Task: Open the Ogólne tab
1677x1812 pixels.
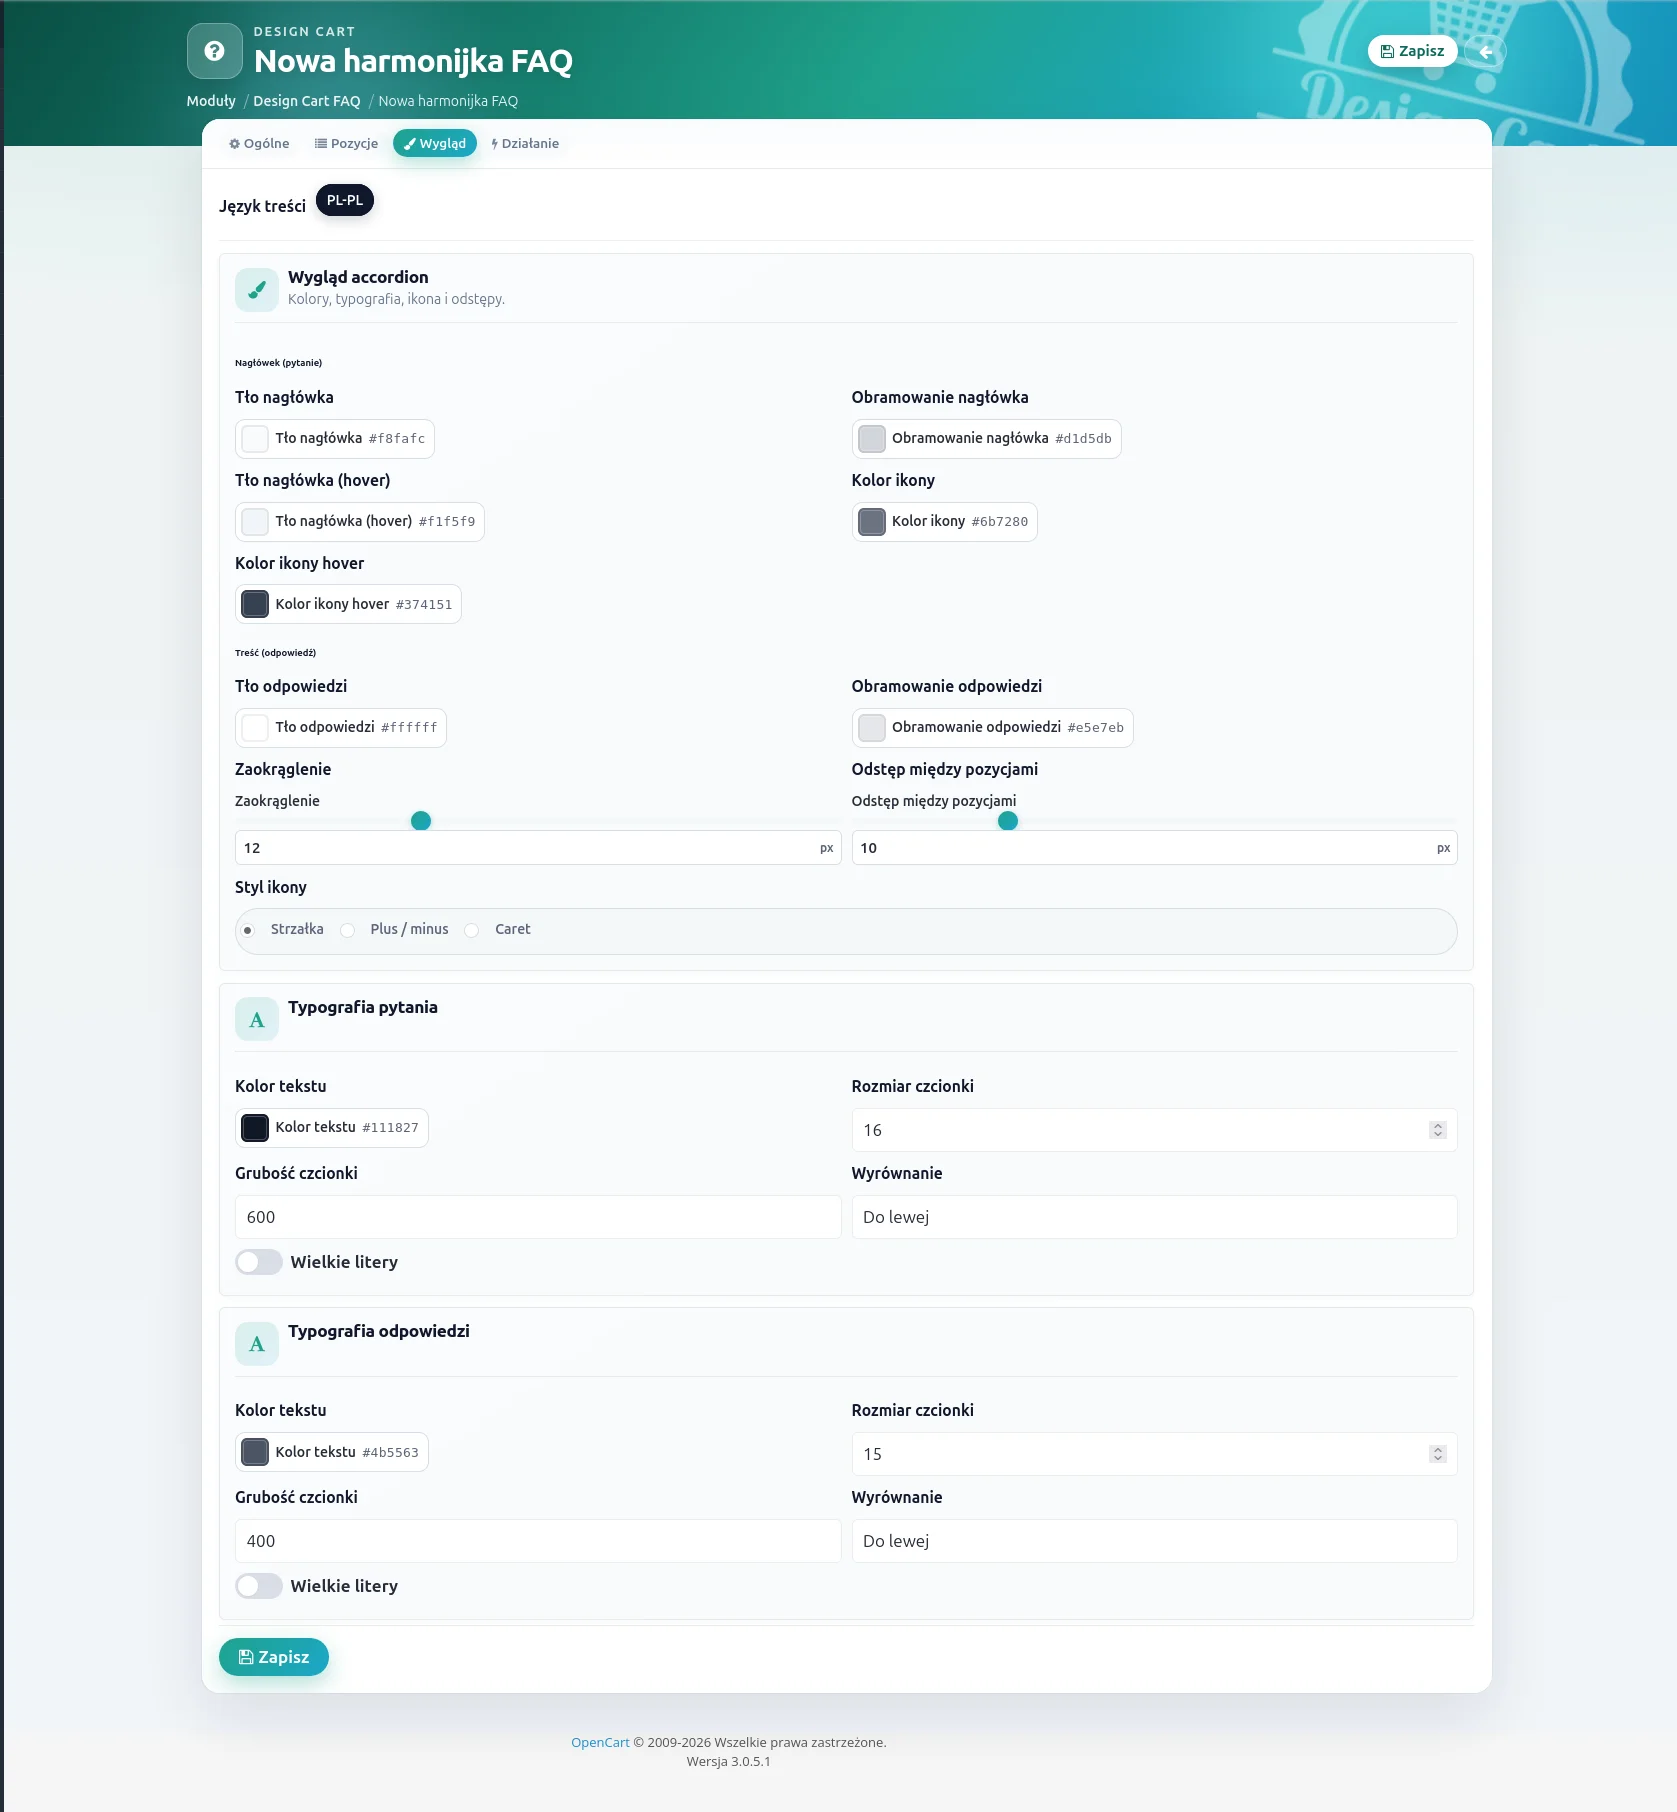Action: coord(260,144)
